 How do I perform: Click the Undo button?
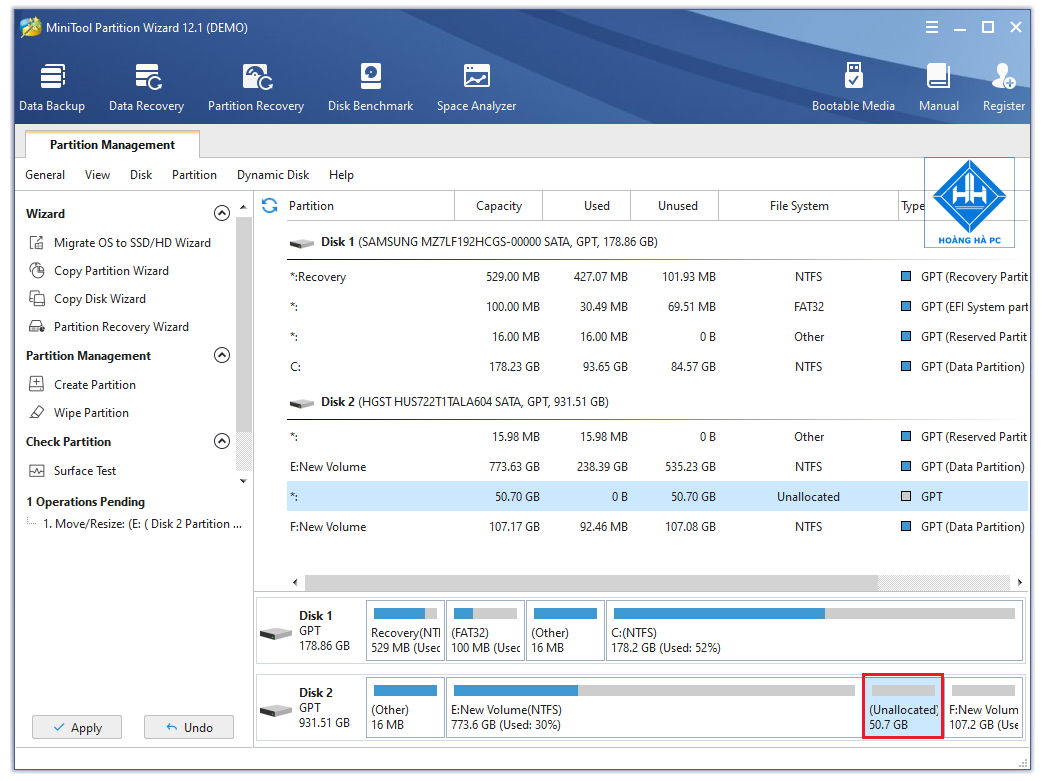[x=189, y=727]
